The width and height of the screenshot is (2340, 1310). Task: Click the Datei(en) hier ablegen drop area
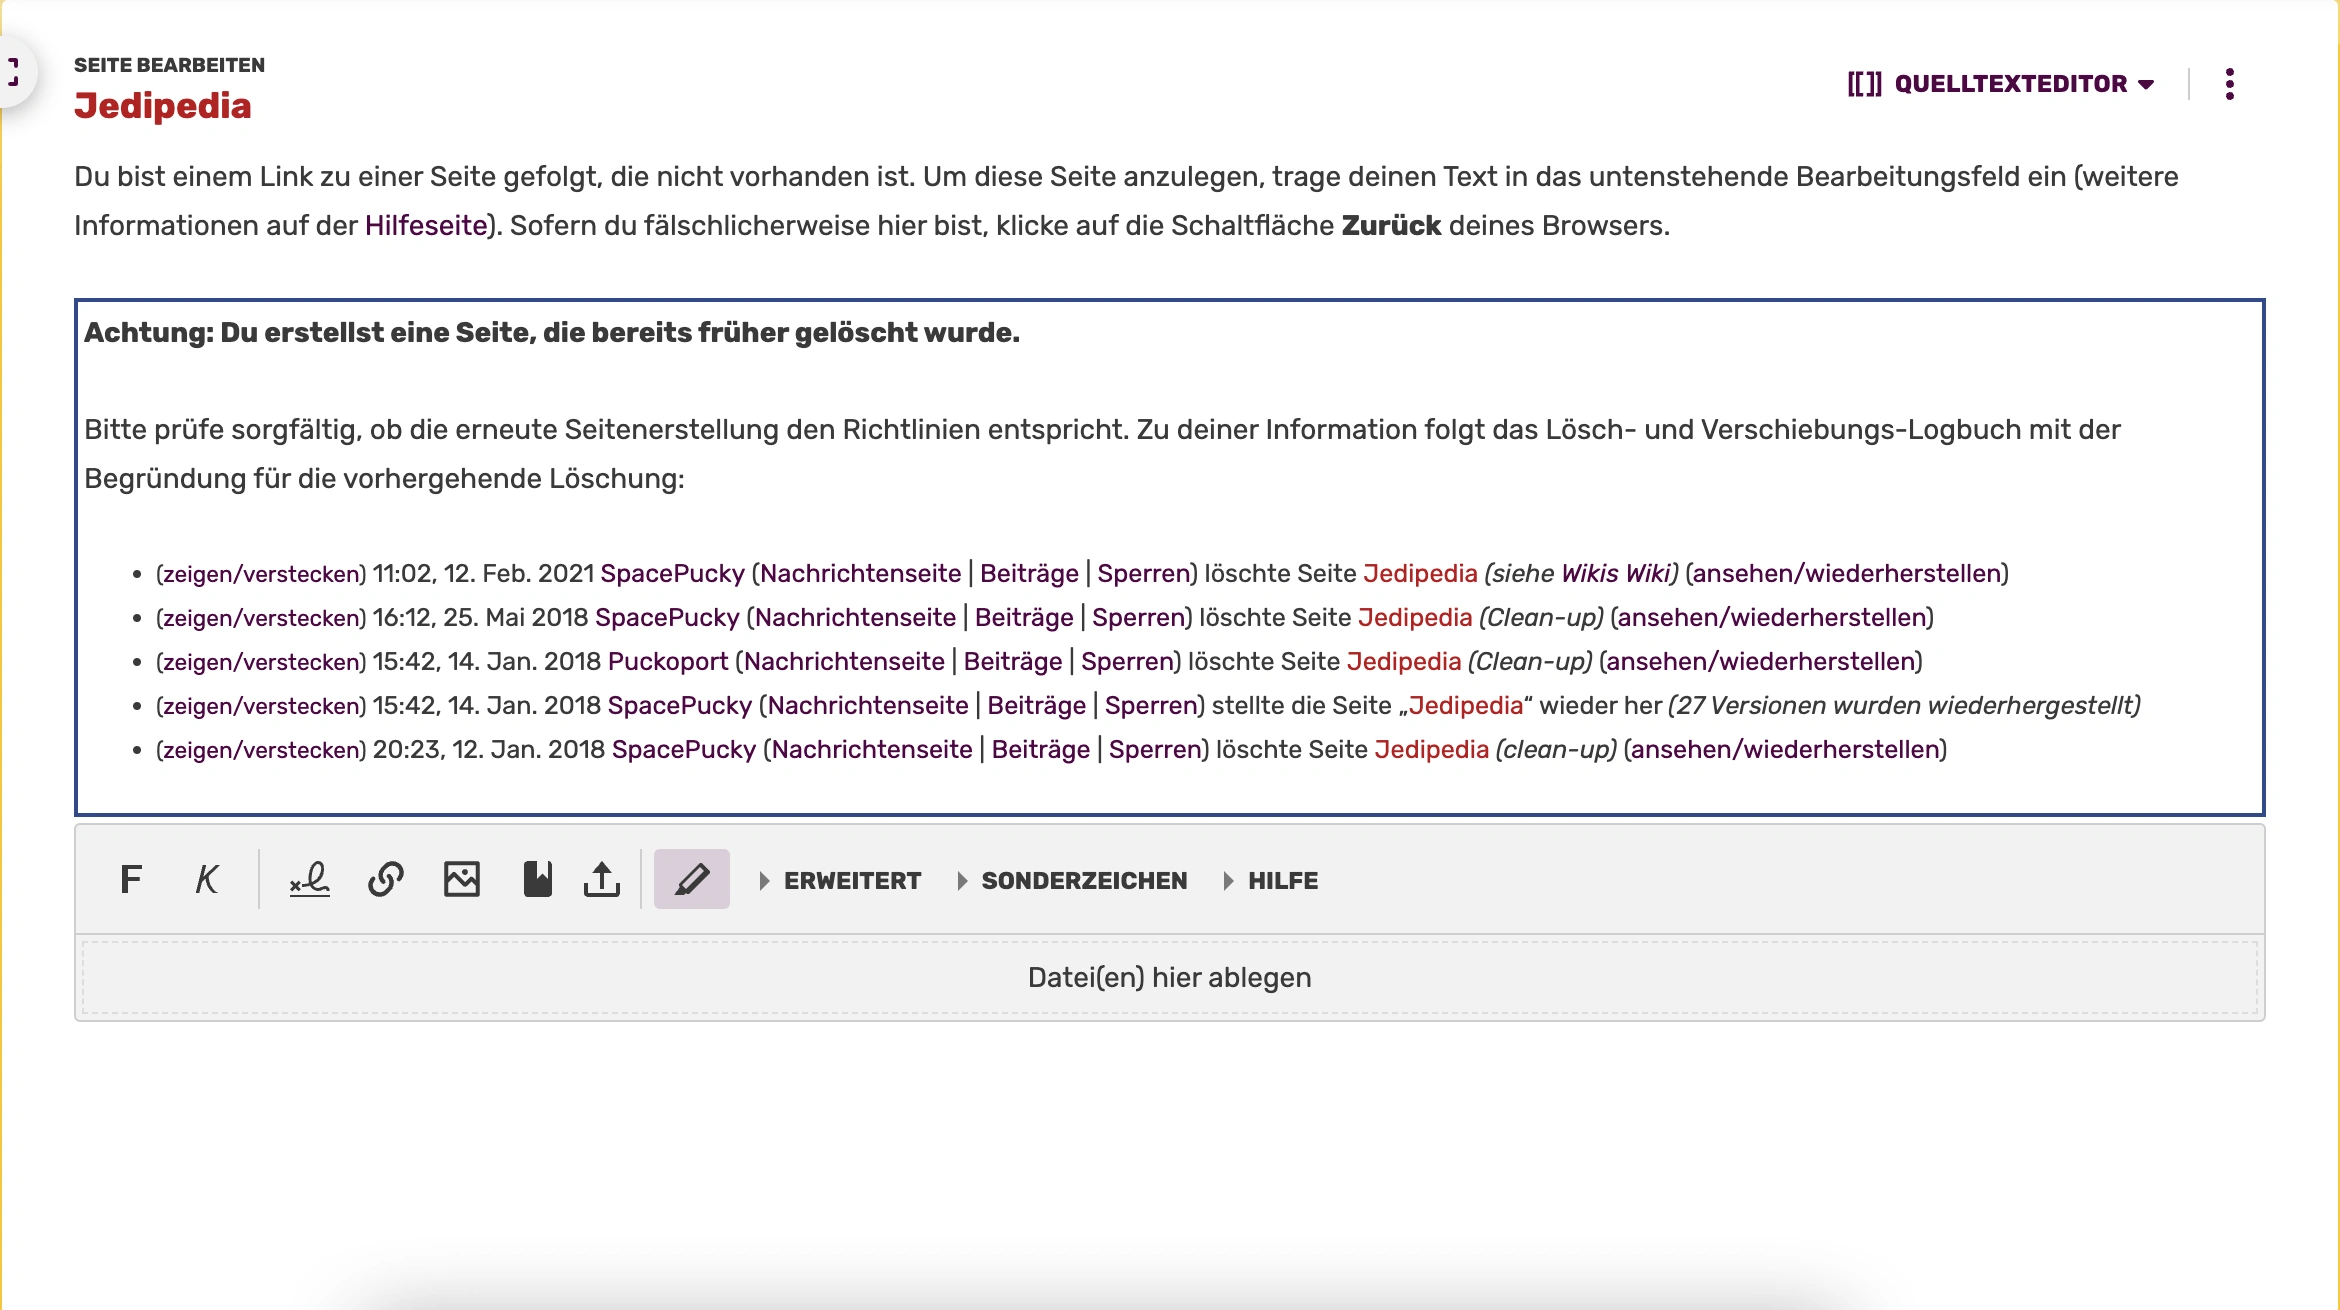(1169, 978)
